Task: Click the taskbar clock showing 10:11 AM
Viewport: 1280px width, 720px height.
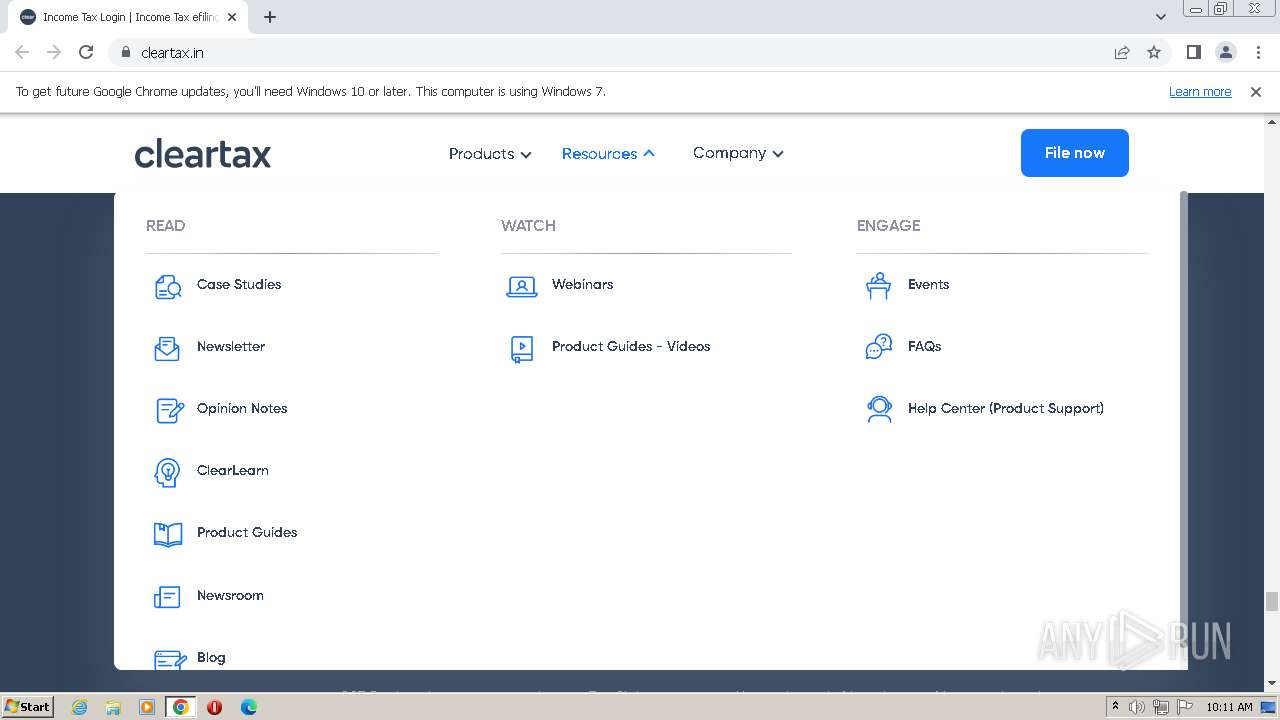Action: tap(1229, 707)
